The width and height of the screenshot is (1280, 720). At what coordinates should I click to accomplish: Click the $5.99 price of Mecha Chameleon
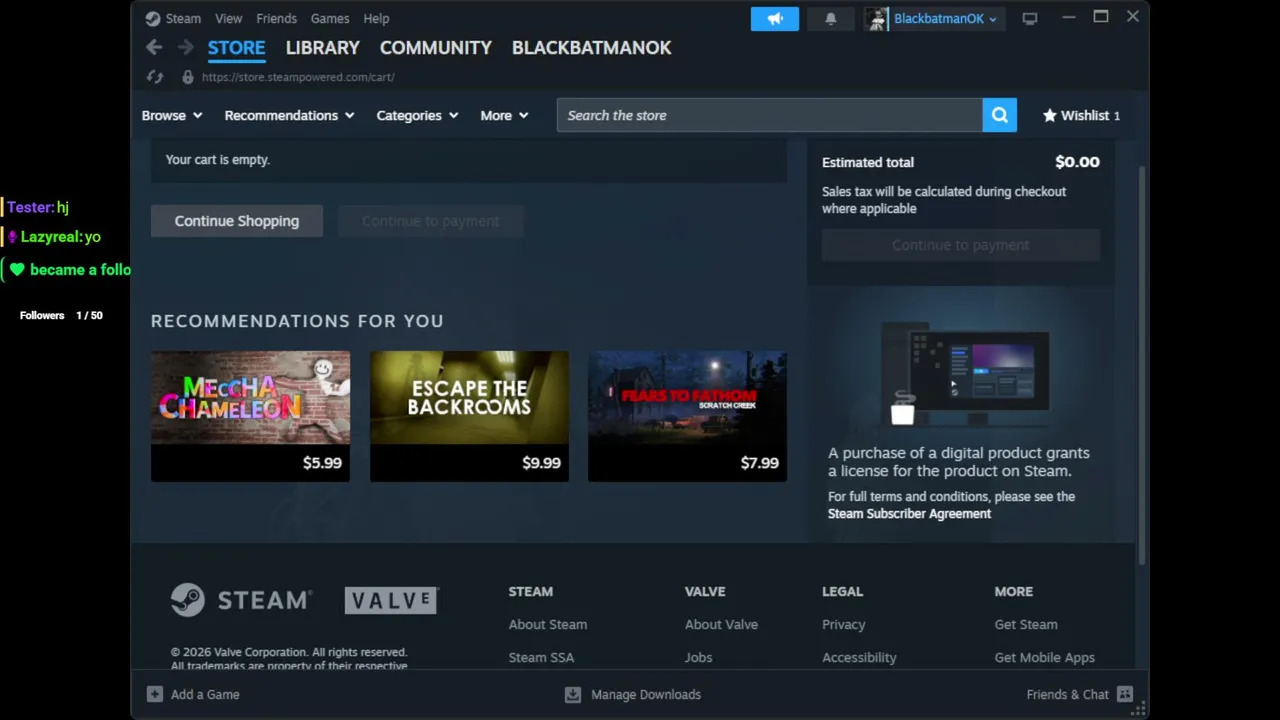point(322,463)
